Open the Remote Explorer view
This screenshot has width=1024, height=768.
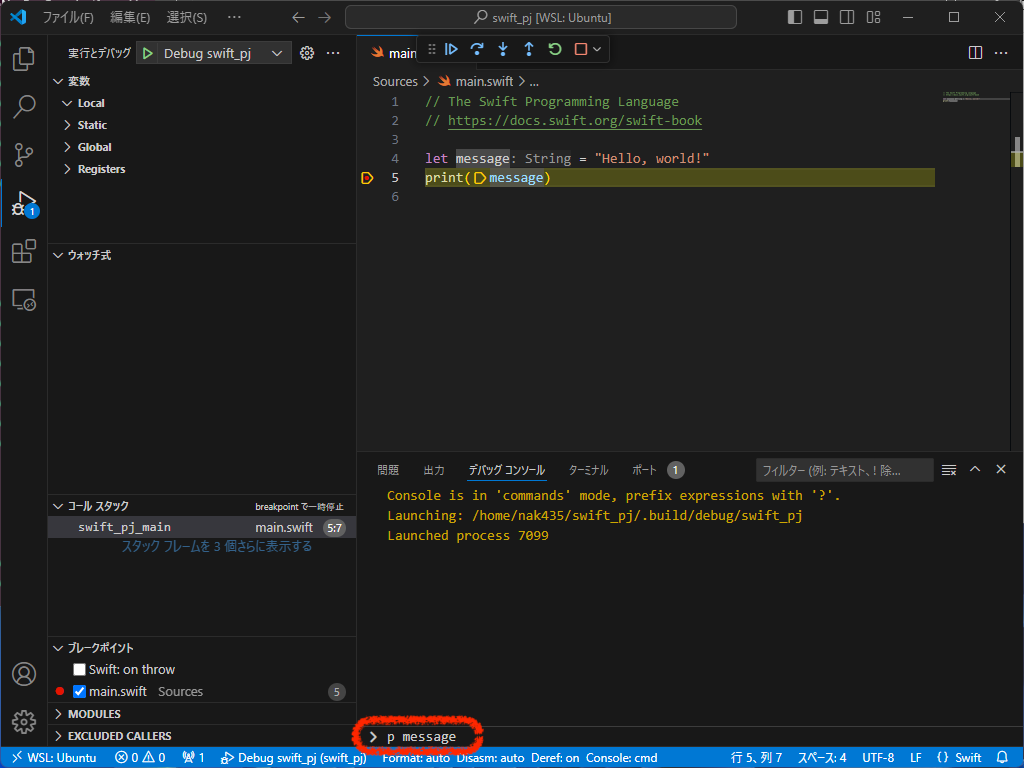(x=24, y=300)
